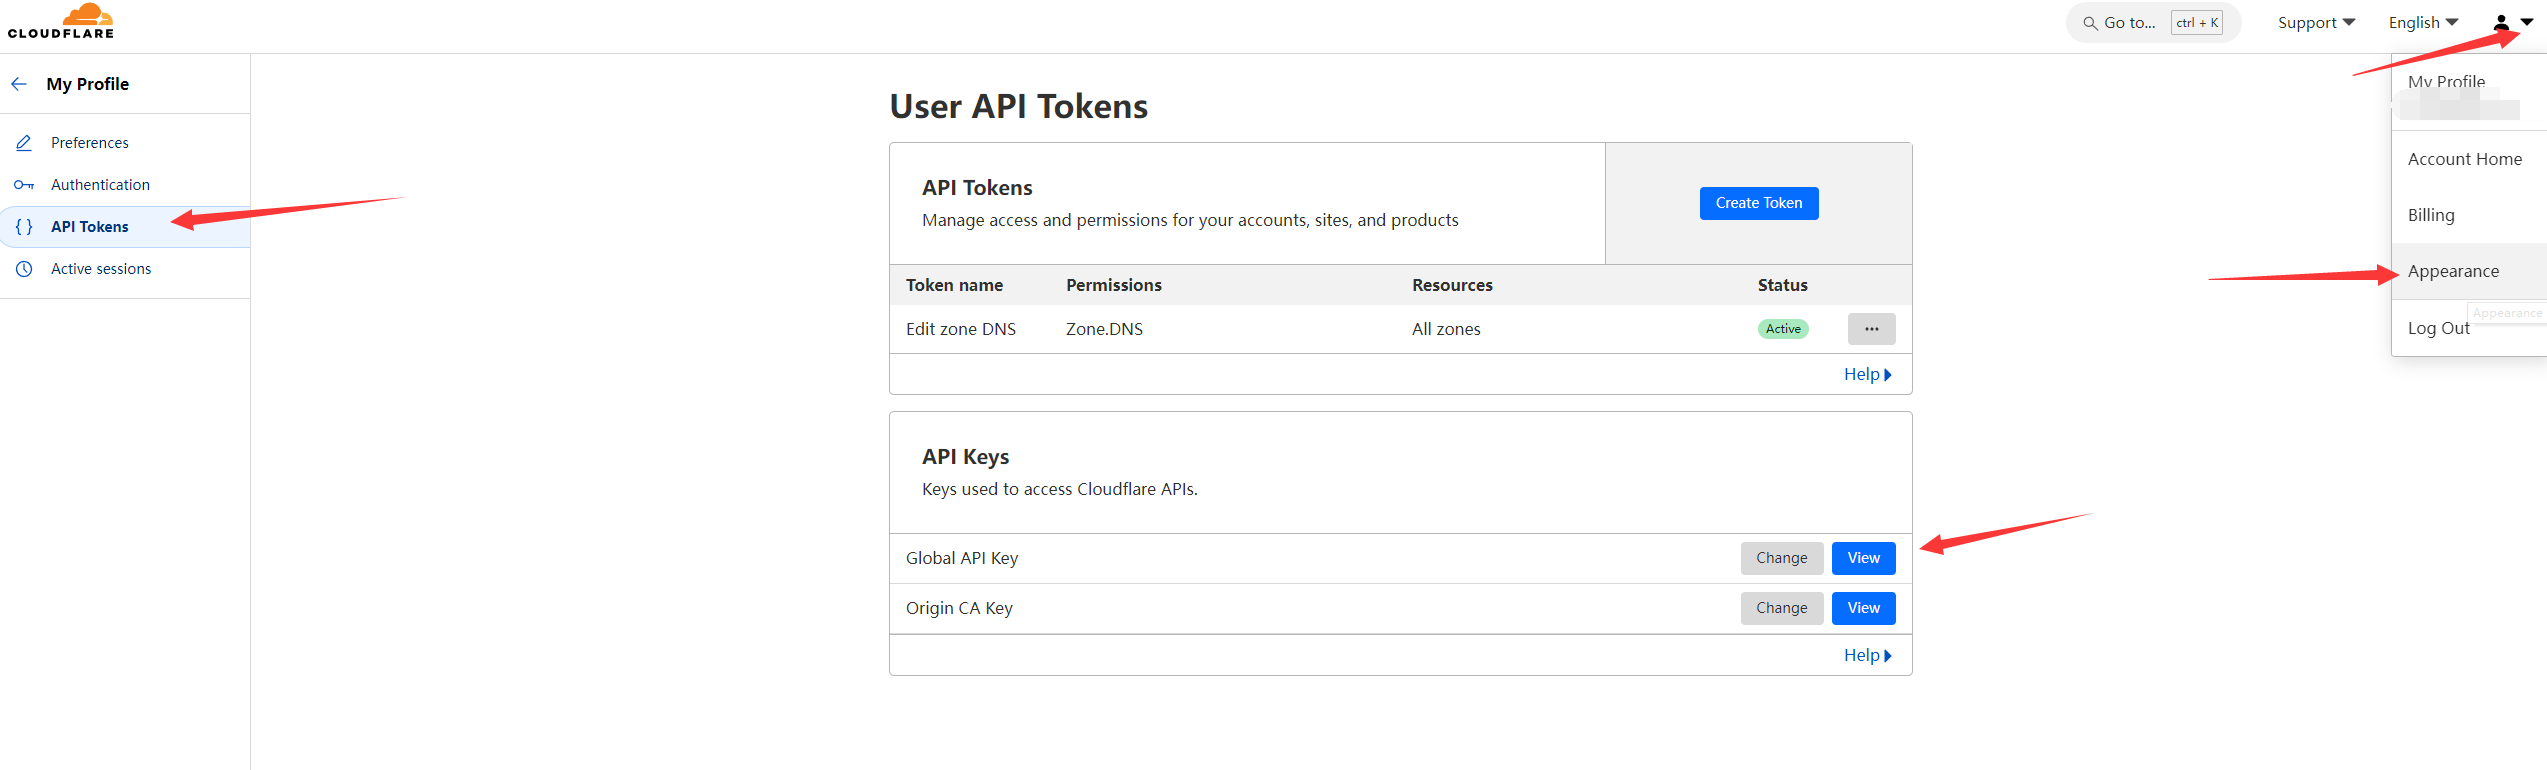2547x770 pixels.
Task: Select Billing from user menu
Action: (x=2431, y=215)
